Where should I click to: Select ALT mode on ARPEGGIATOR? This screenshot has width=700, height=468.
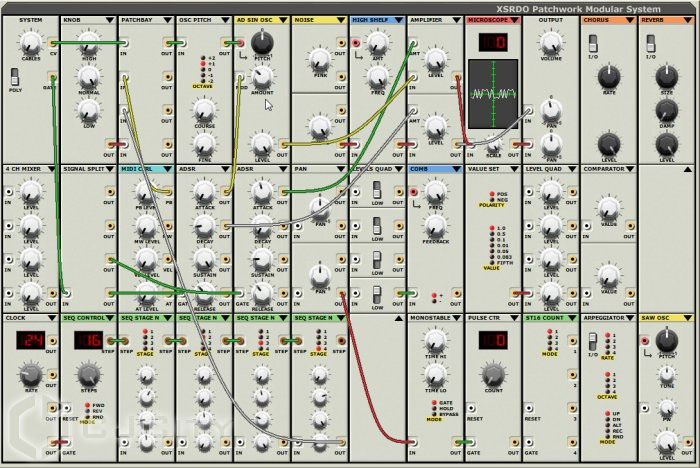(608, 425)
